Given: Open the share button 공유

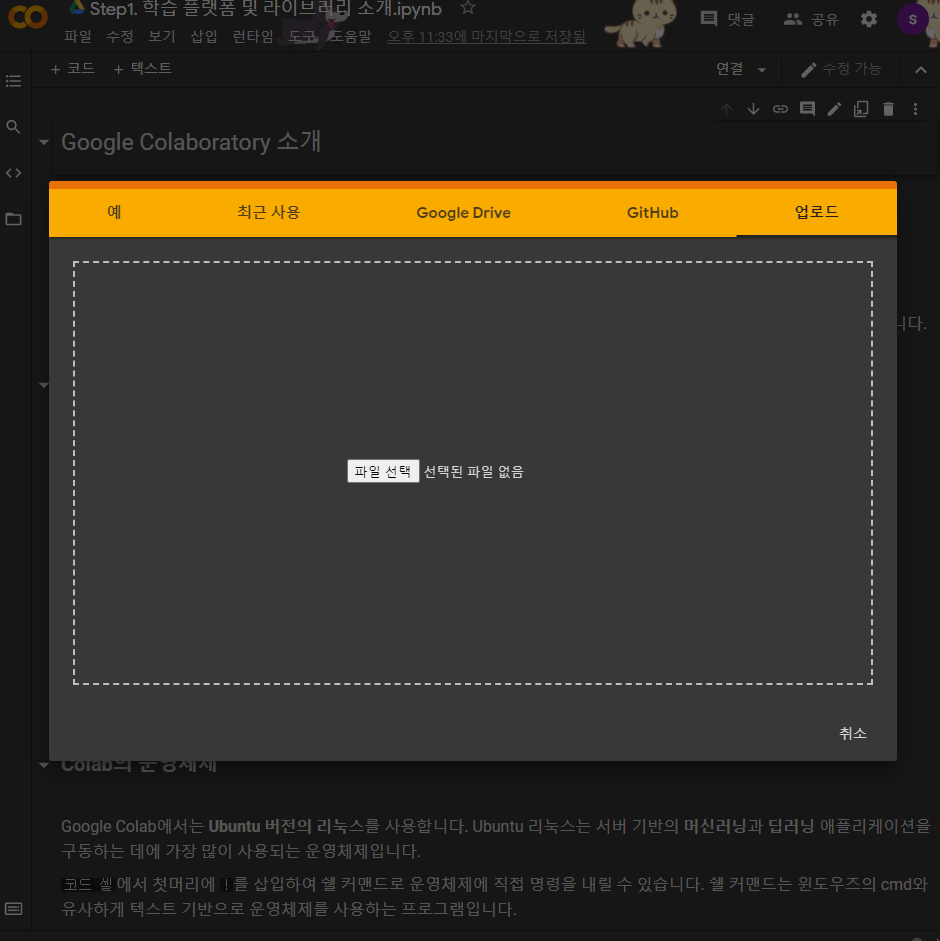Looking at the screenshot, I should [811, 19].
